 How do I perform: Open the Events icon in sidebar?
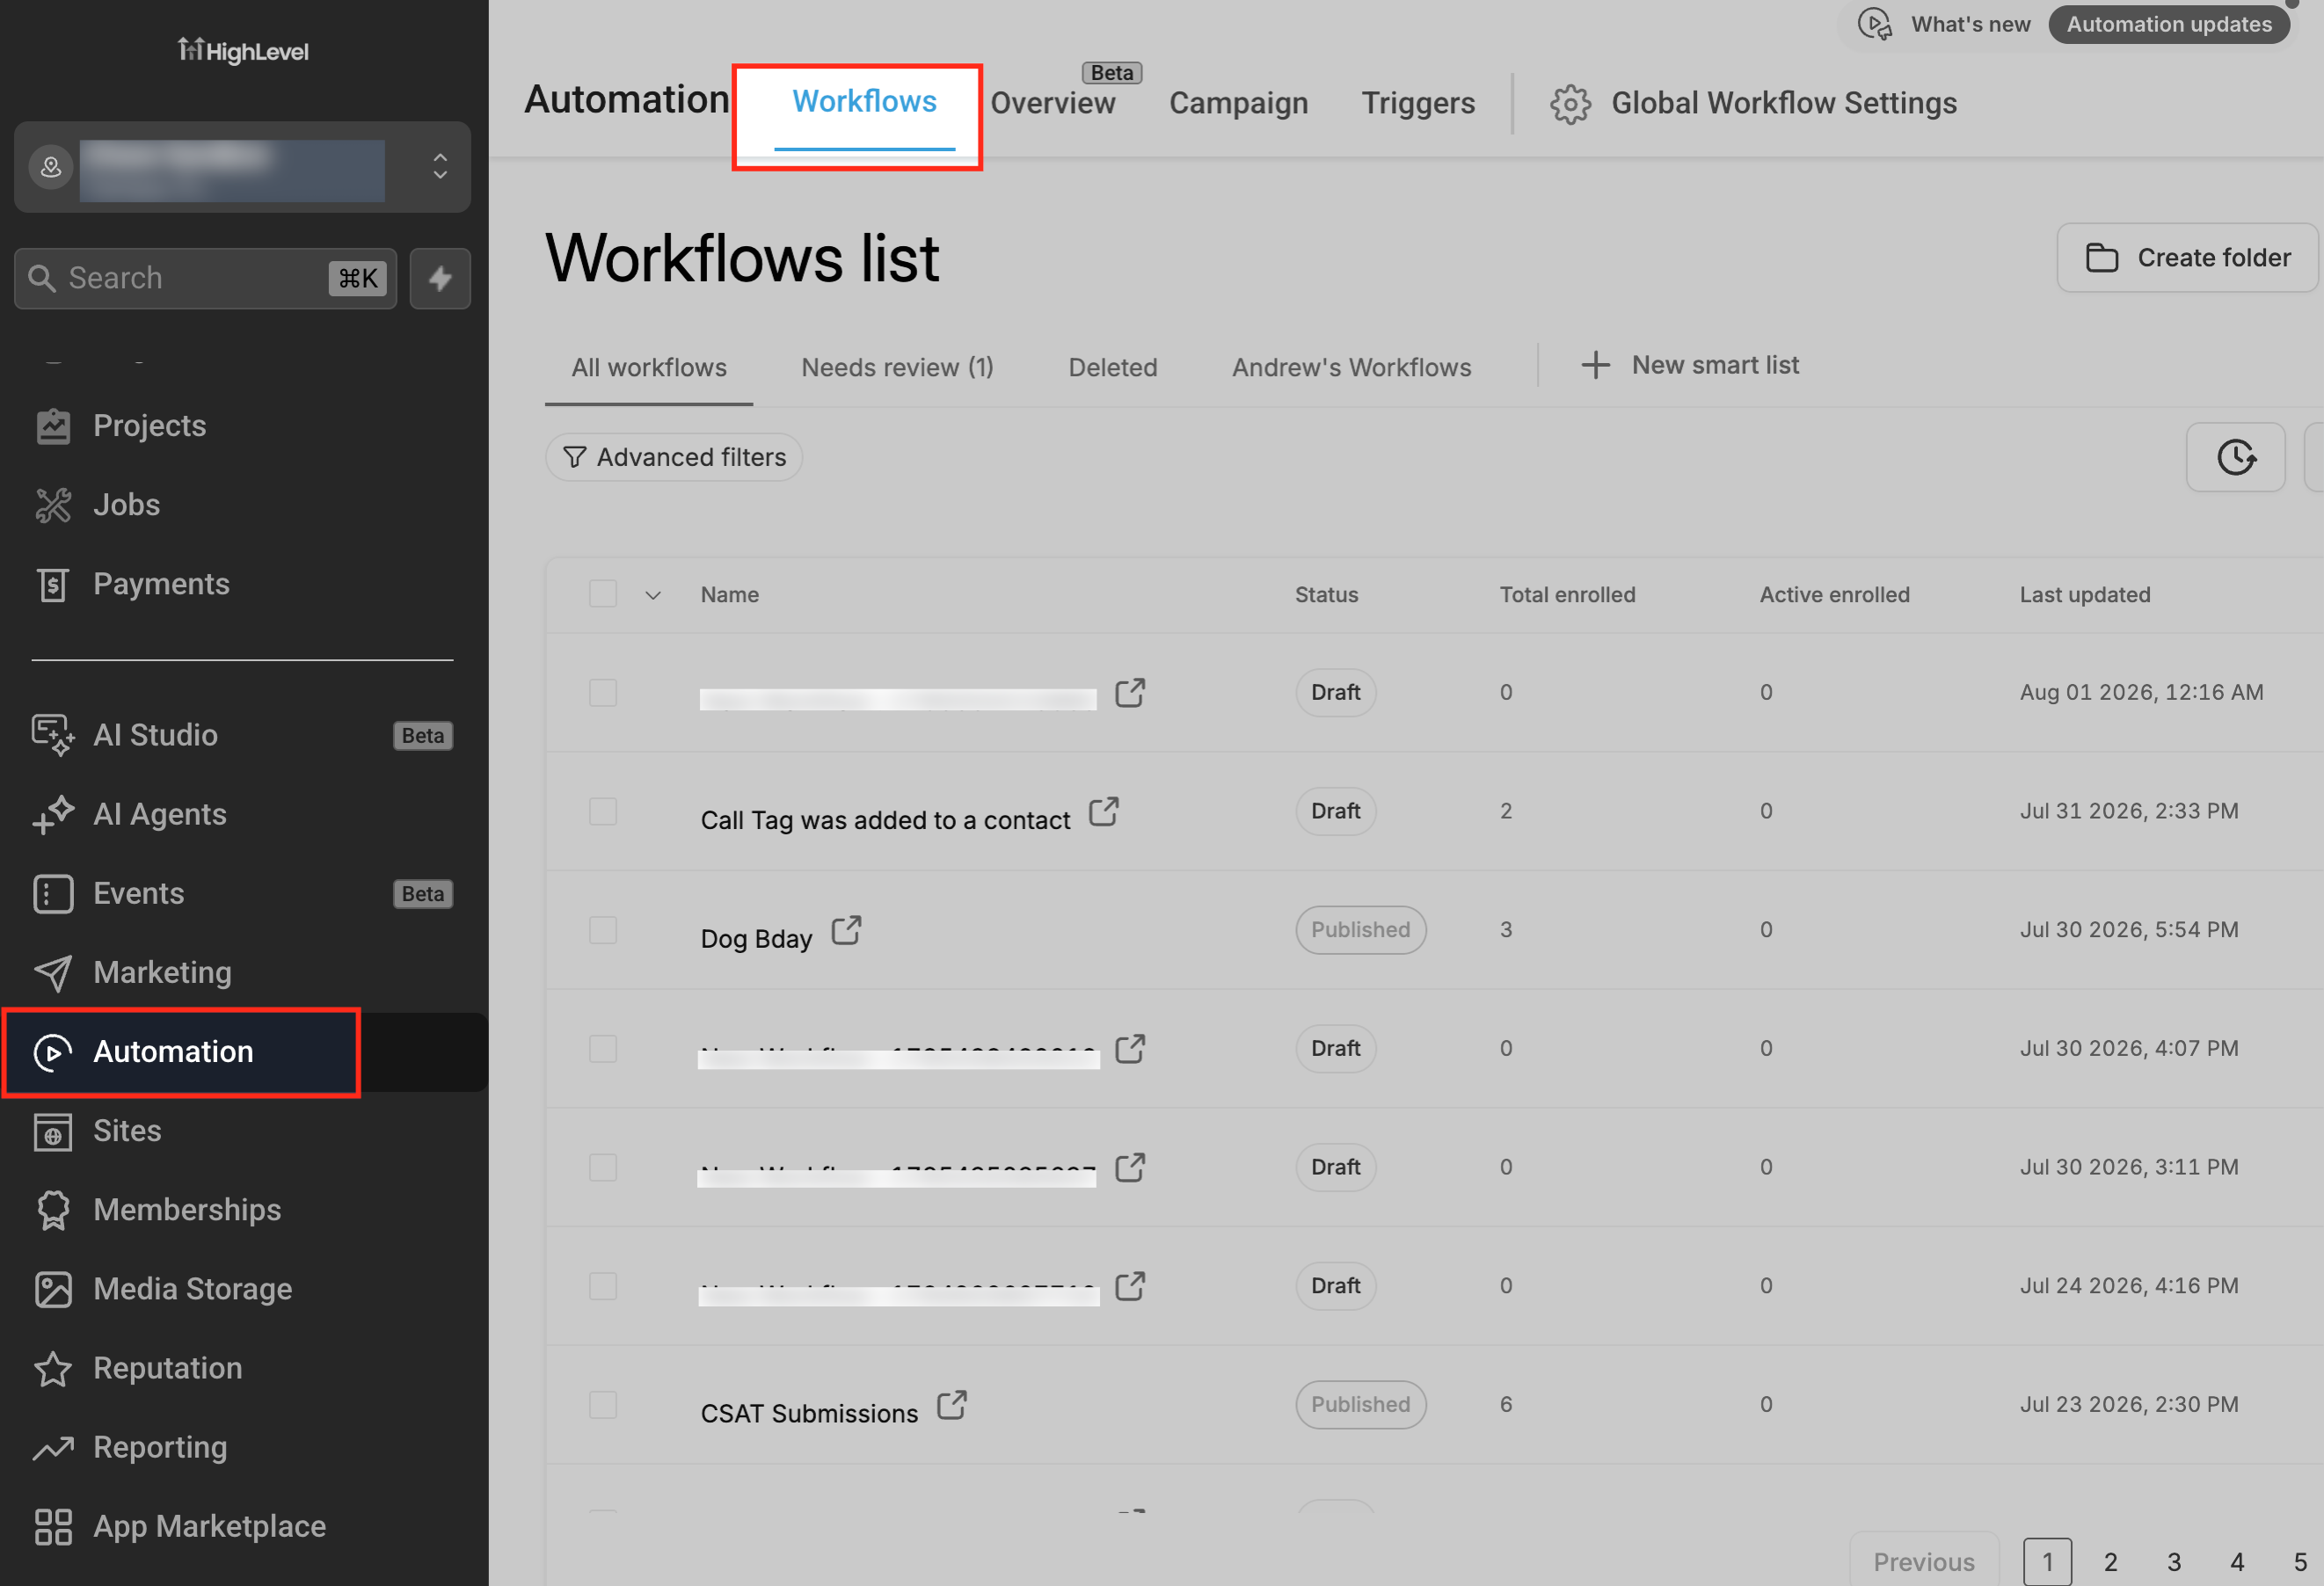tap(53, 893)
